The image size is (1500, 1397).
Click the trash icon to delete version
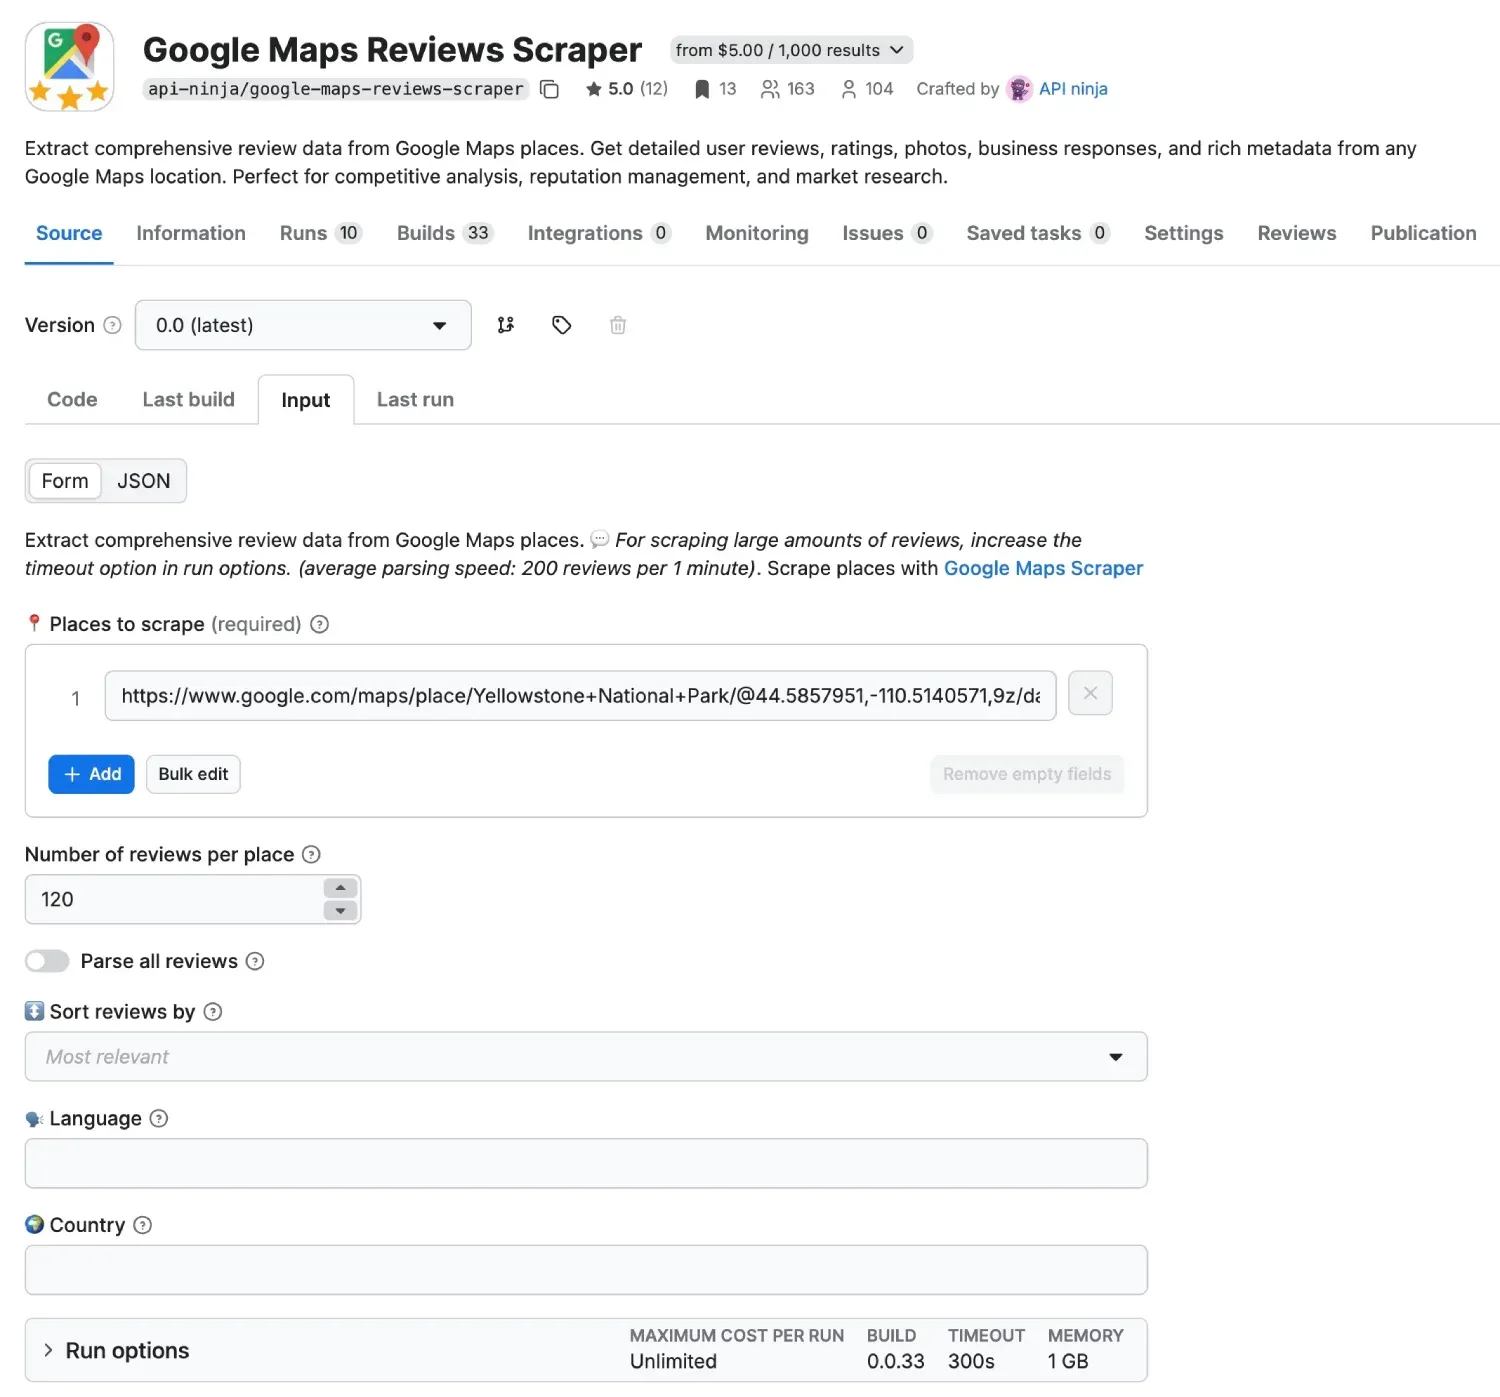click(617, 325)
